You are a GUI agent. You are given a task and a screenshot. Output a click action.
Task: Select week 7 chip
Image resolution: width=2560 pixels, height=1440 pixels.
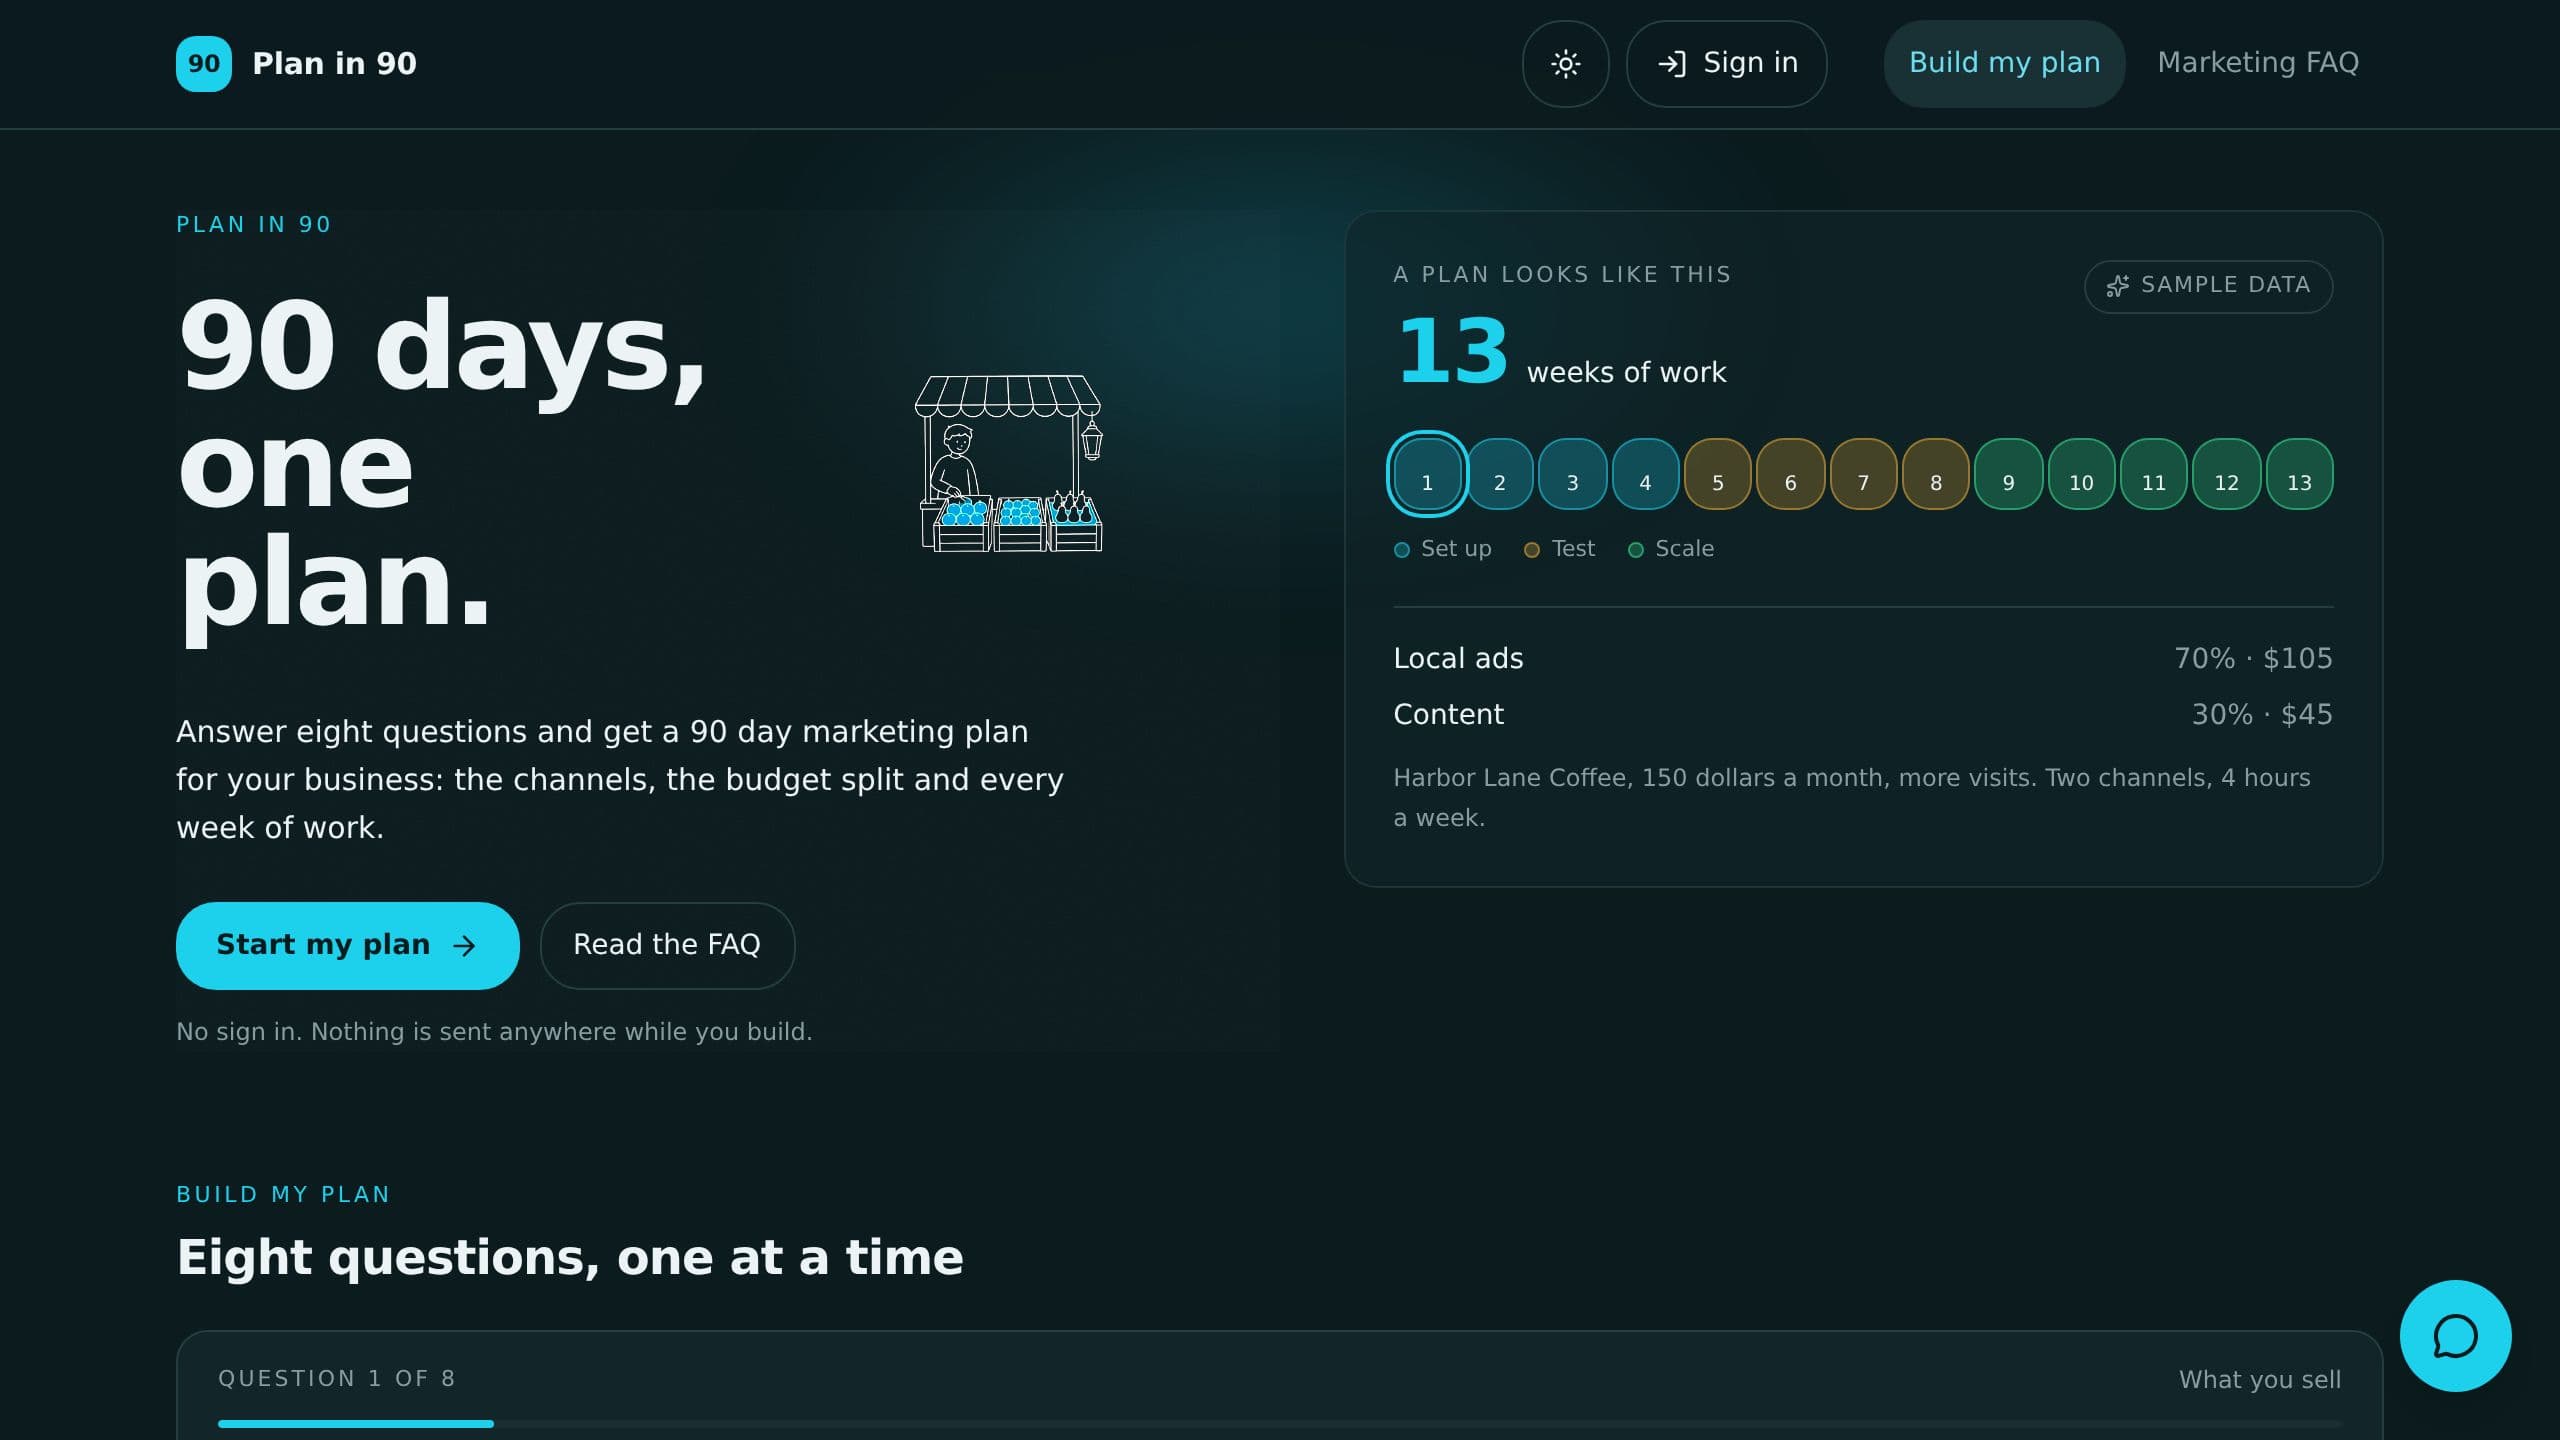[1863, 474]
